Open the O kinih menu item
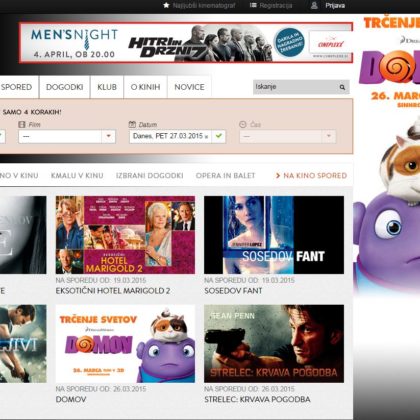This screenshot has width=420, height=420. pyautogui.click(x=145, y=87)
